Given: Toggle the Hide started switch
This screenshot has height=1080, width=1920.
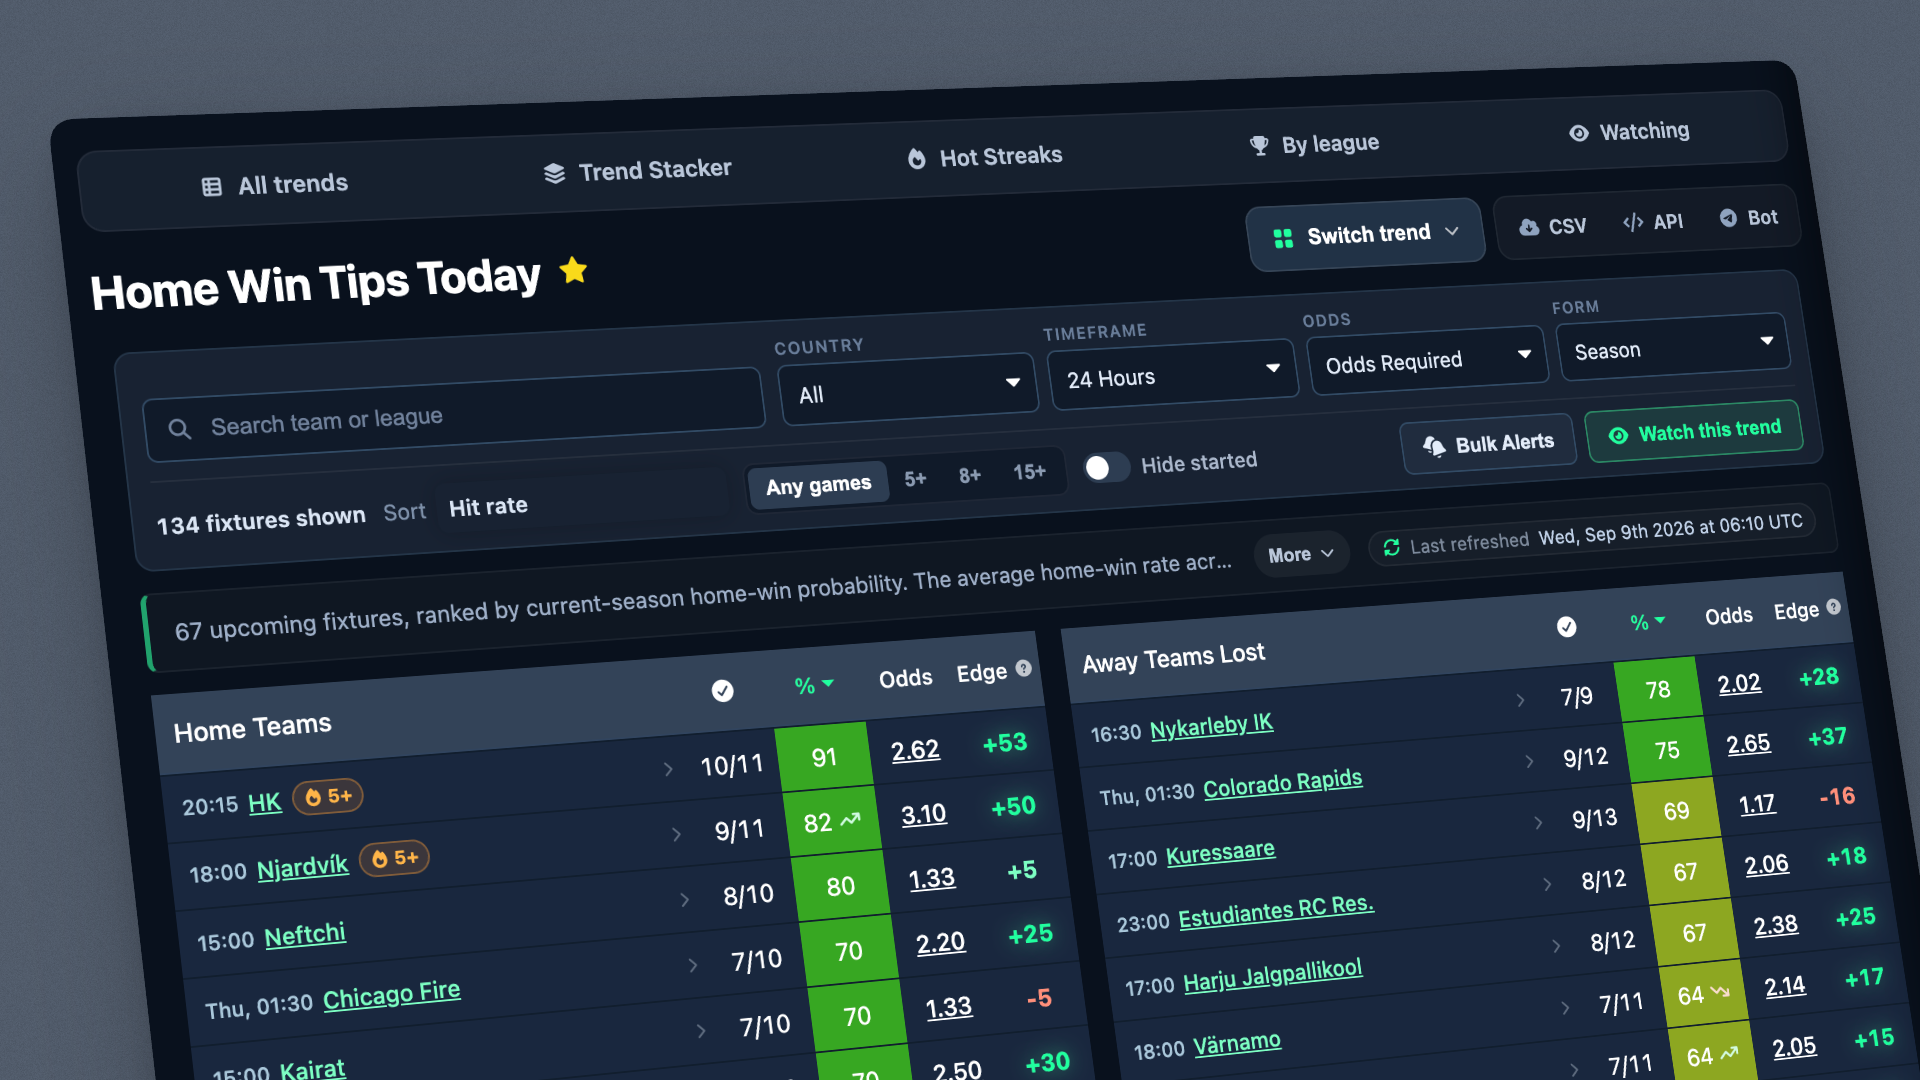Looking at the screenshot, I should click(1107, 467).
